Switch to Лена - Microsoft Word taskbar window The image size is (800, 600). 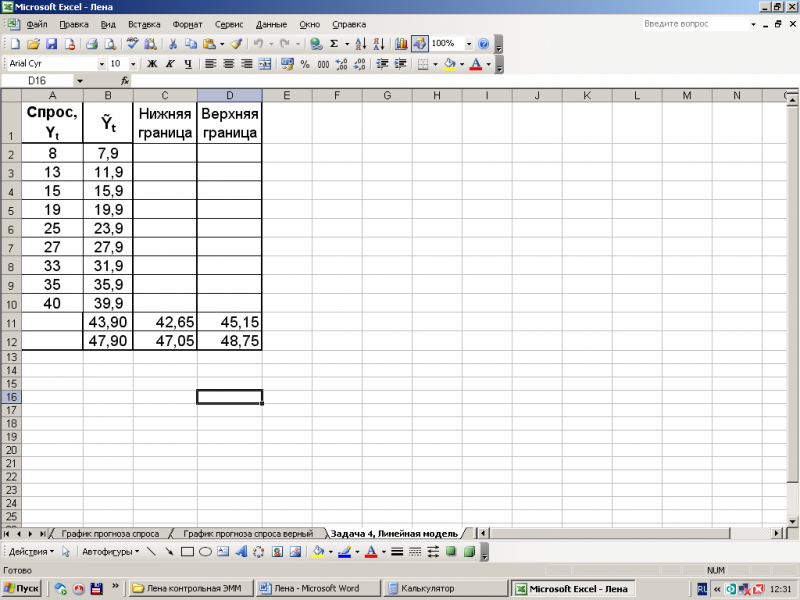(x=317, y=588)
